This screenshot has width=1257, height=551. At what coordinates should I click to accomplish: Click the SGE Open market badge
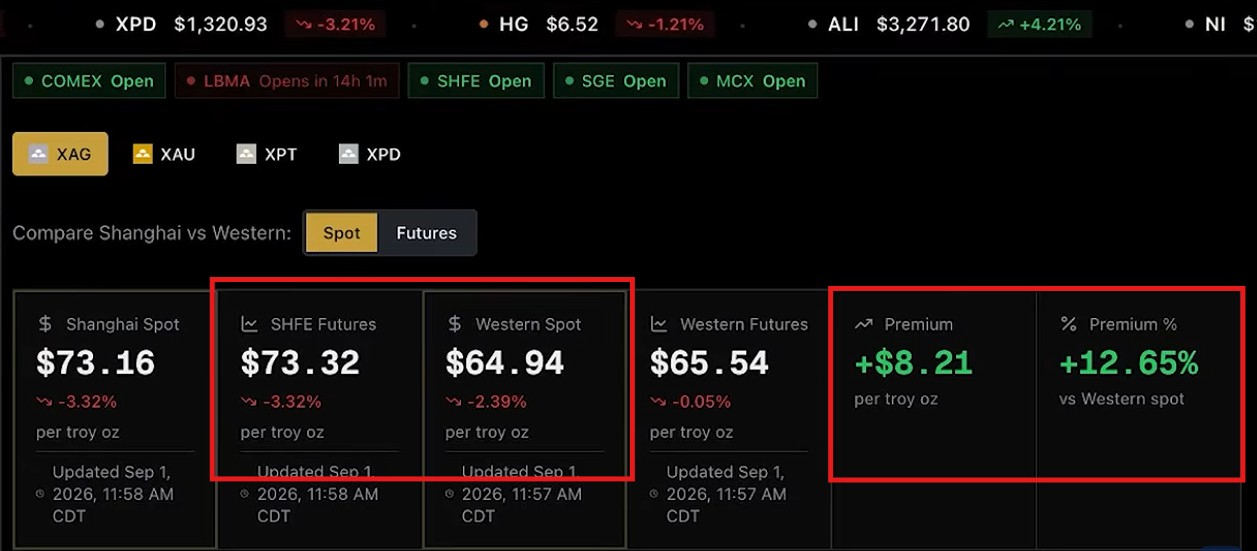pyautogui.click(x=616, y=81)
